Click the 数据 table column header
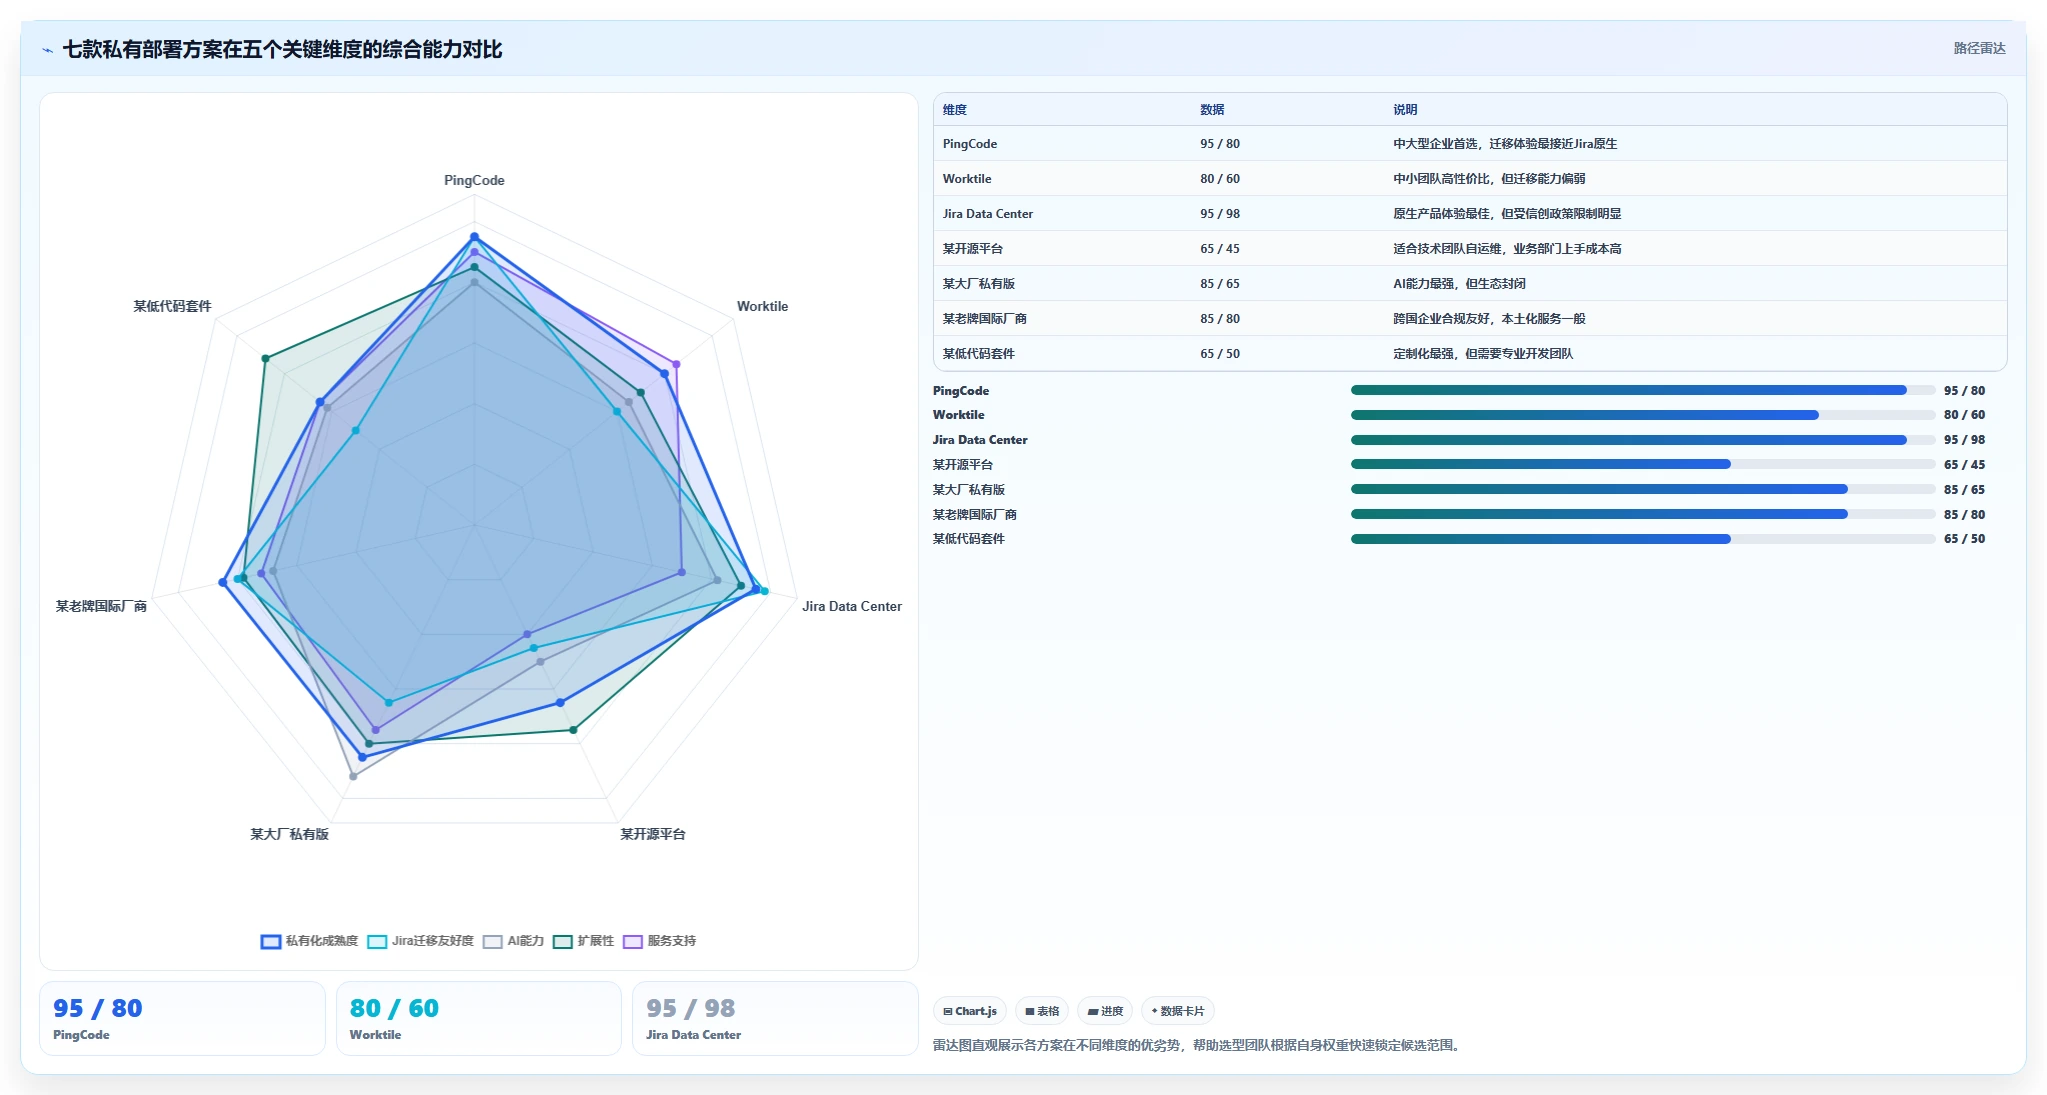This screenshot has width=2047, height=1095. coord(1212,110)
